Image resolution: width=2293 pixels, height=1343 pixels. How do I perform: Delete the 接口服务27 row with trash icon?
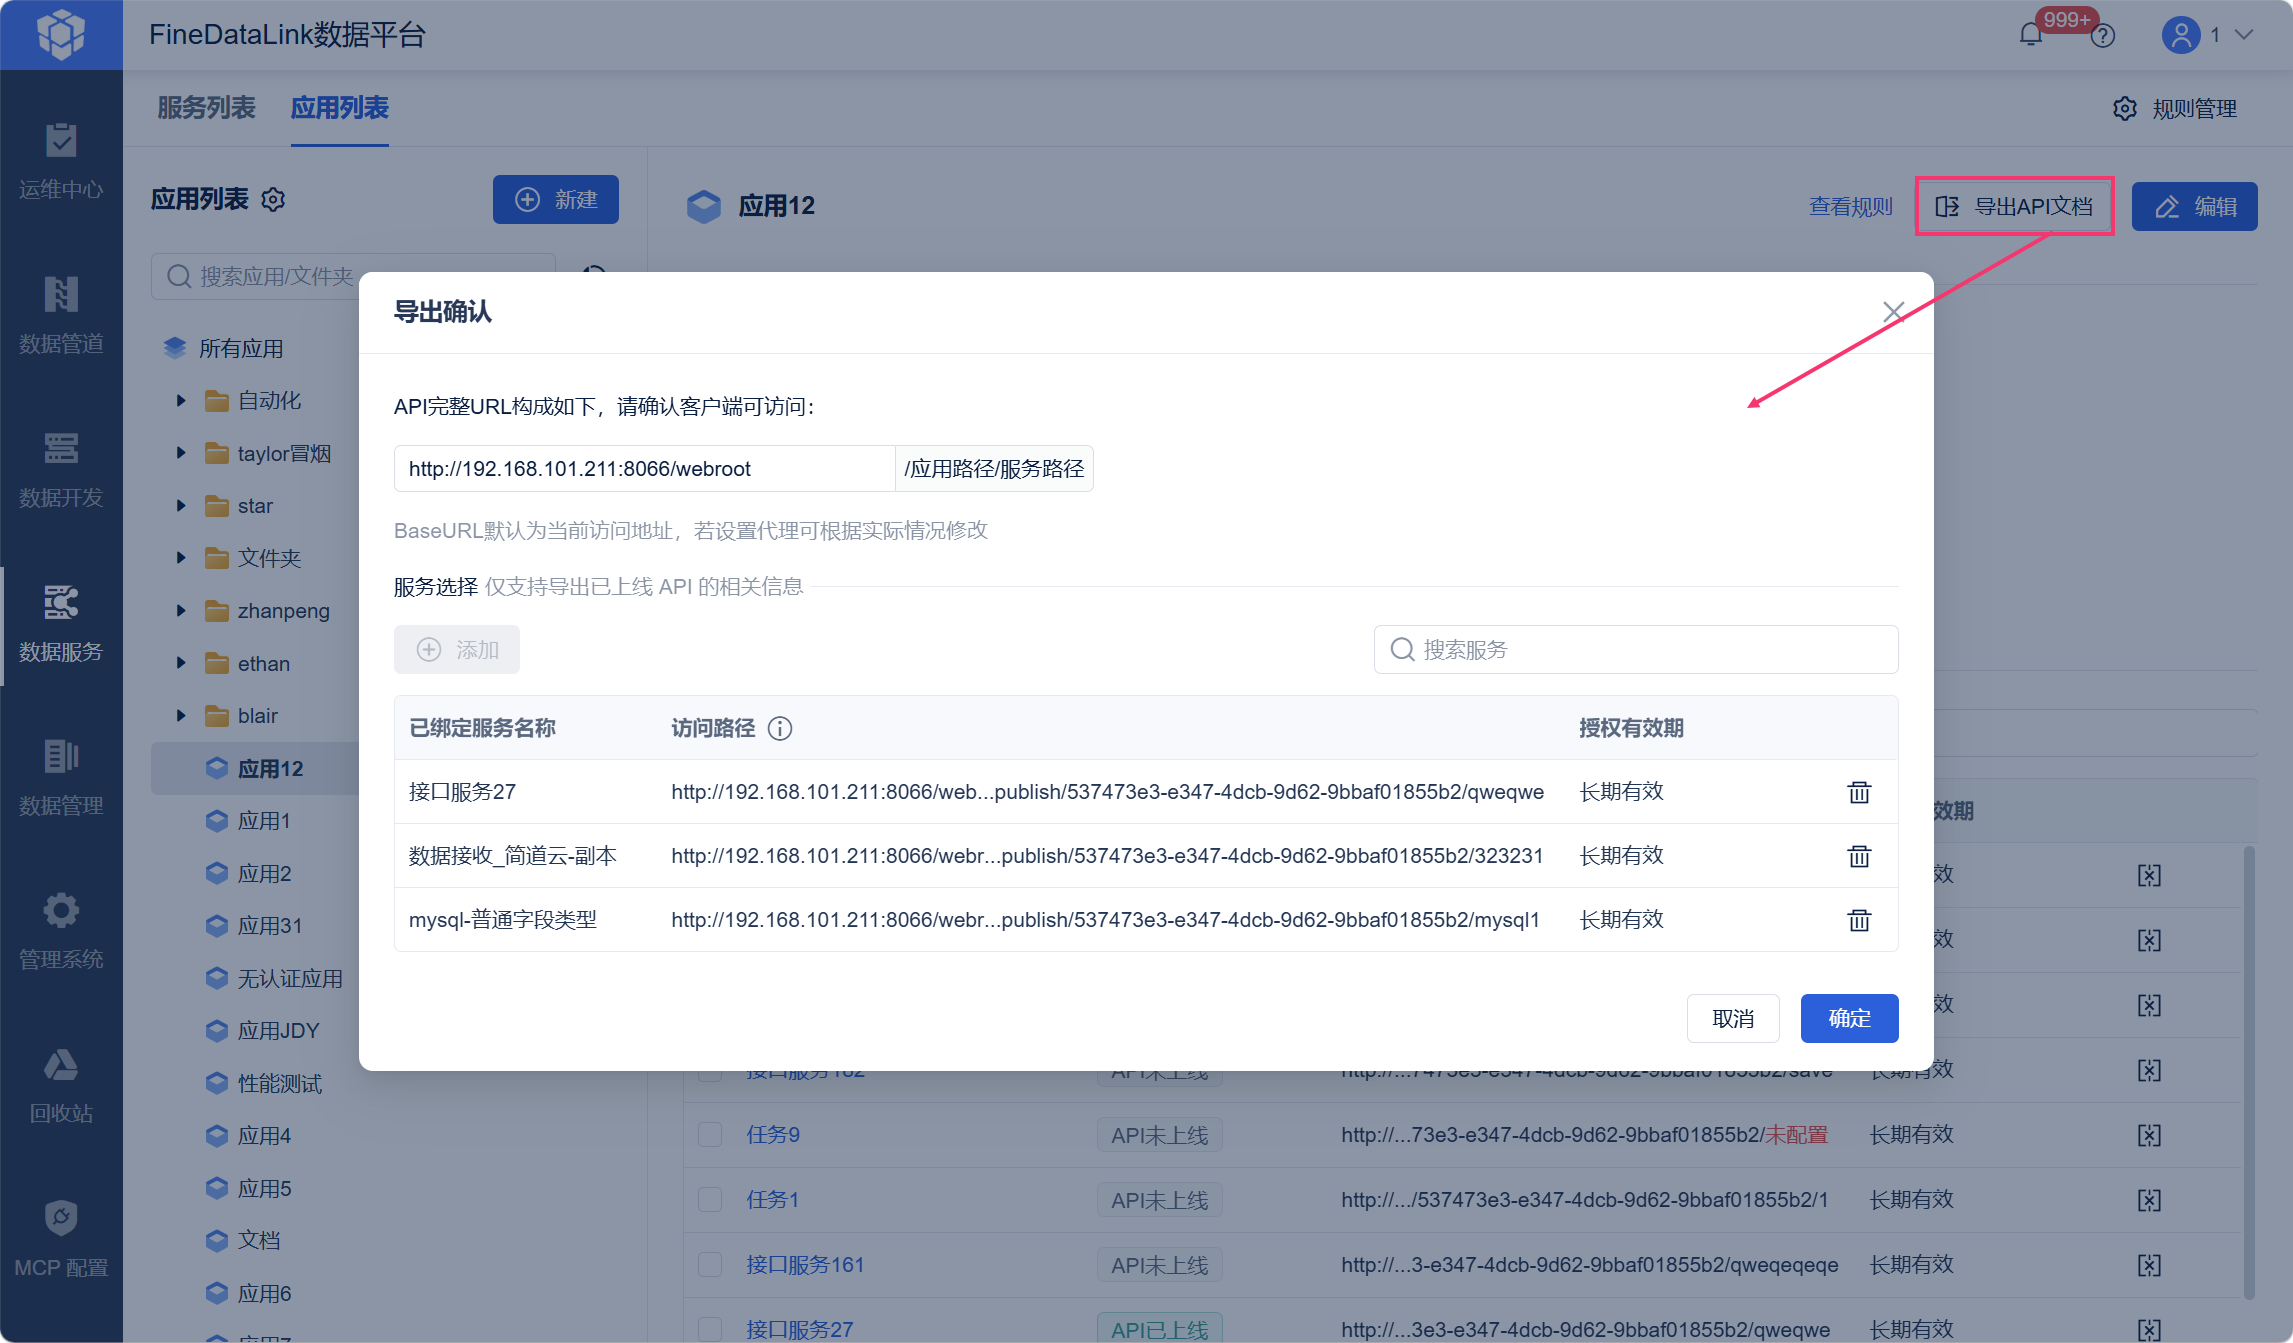coord(1858,792)
